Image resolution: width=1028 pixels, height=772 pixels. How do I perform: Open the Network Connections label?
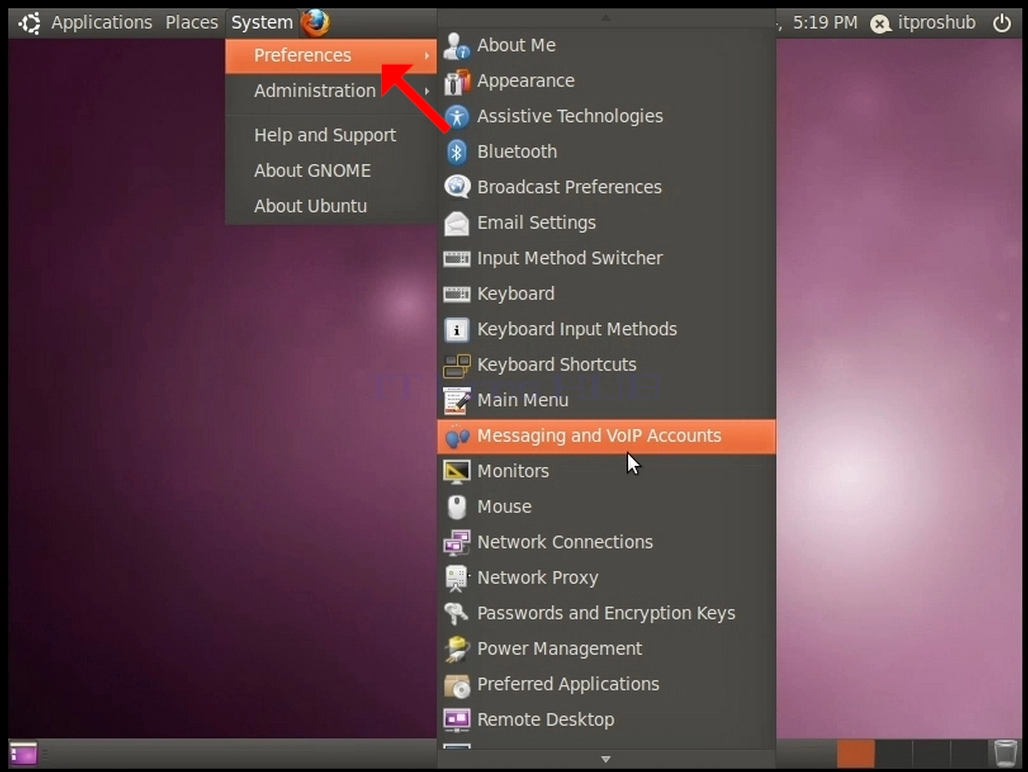[565, 542]
